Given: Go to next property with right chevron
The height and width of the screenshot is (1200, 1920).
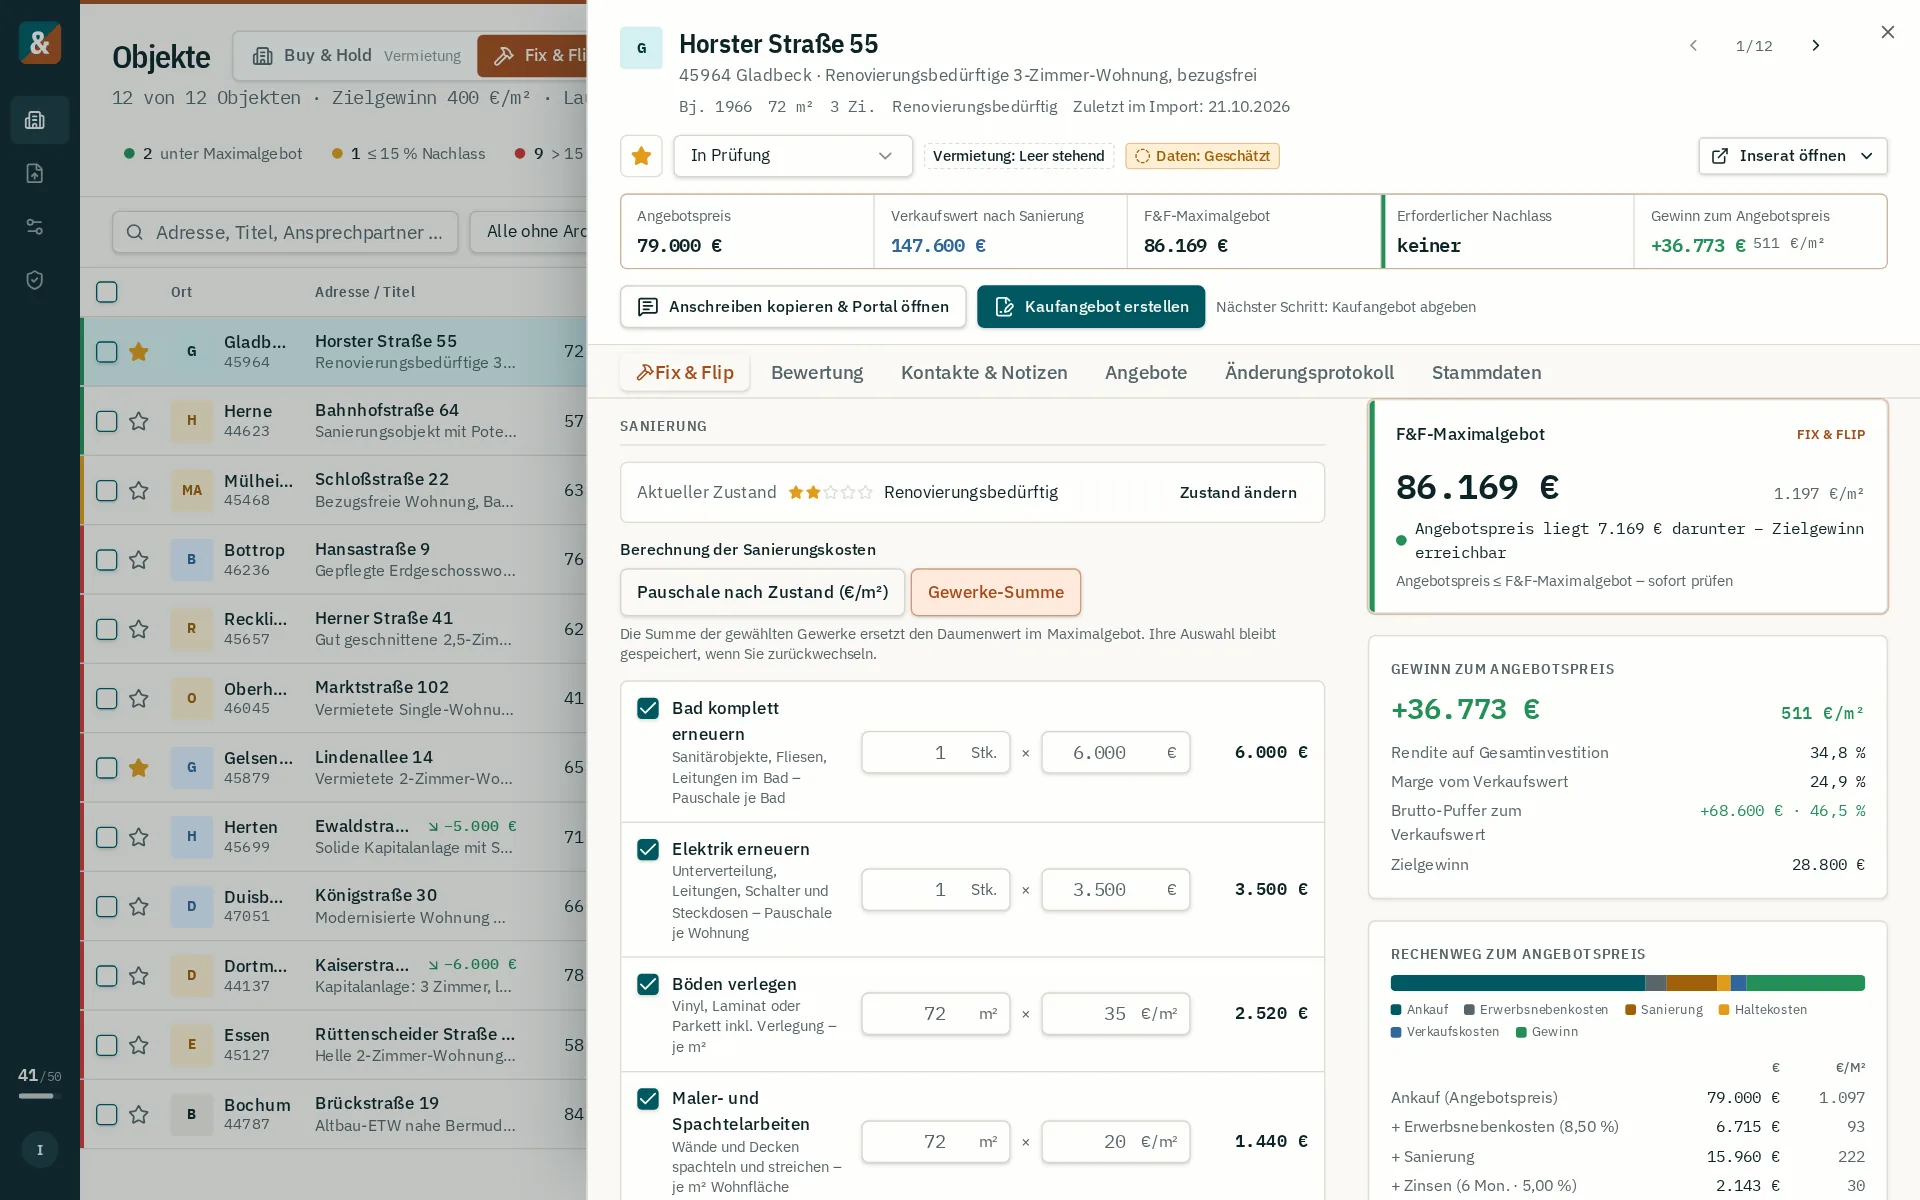Looking at the screenshot, I should [x=1816, y=46].
